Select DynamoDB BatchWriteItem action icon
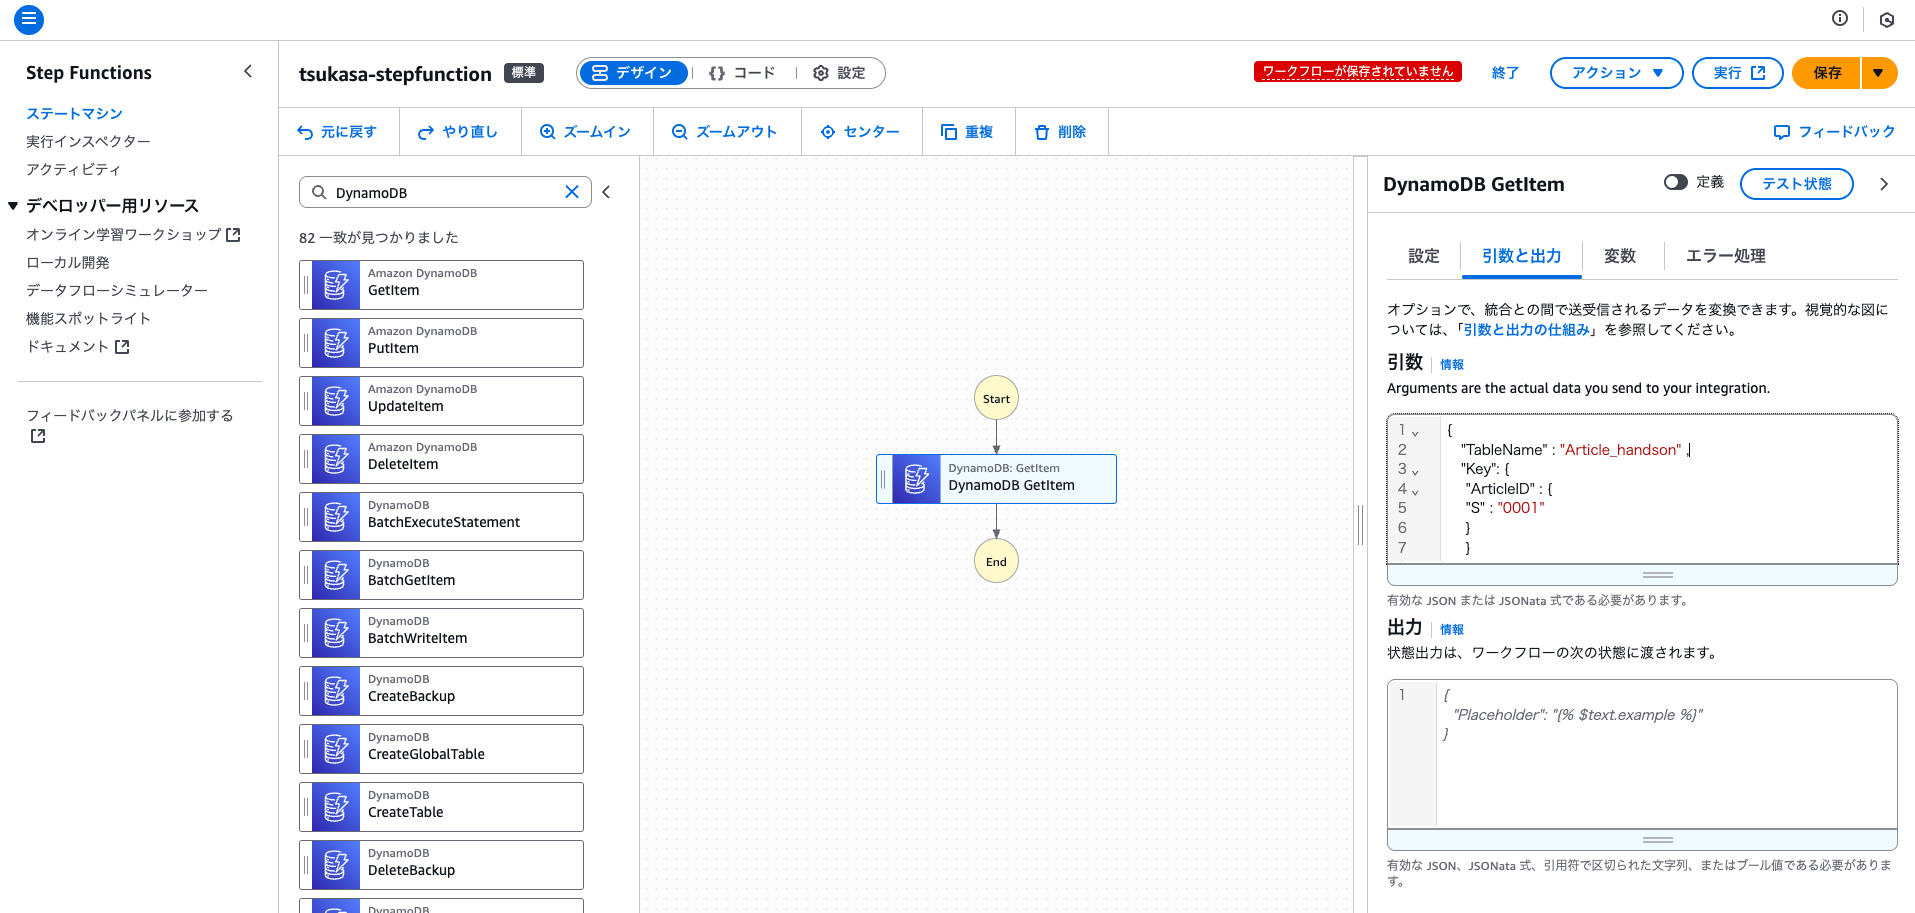Image resolution: width=1915 pixels, height=913 pixels. coord(336,633)
